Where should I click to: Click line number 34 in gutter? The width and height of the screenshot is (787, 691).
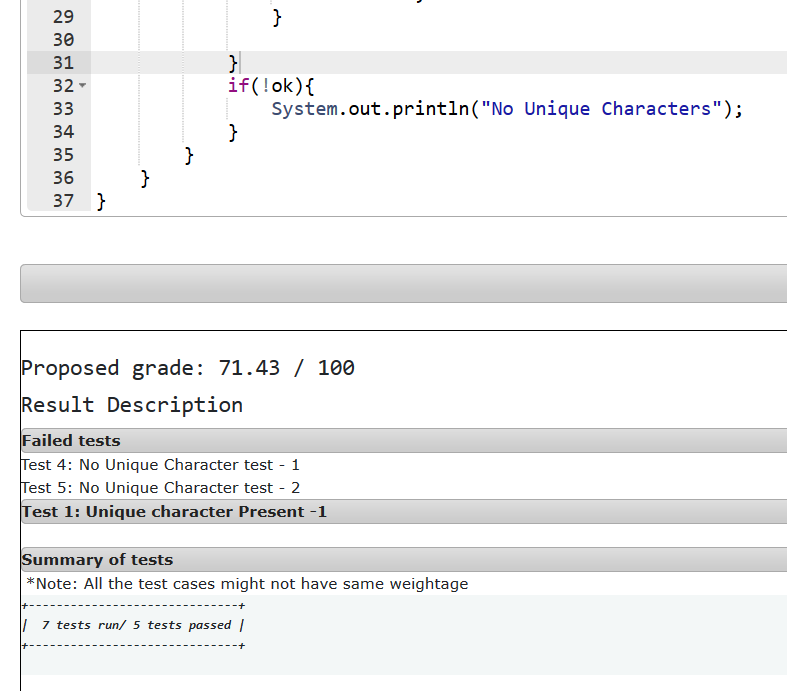click(x=63, y=132)
